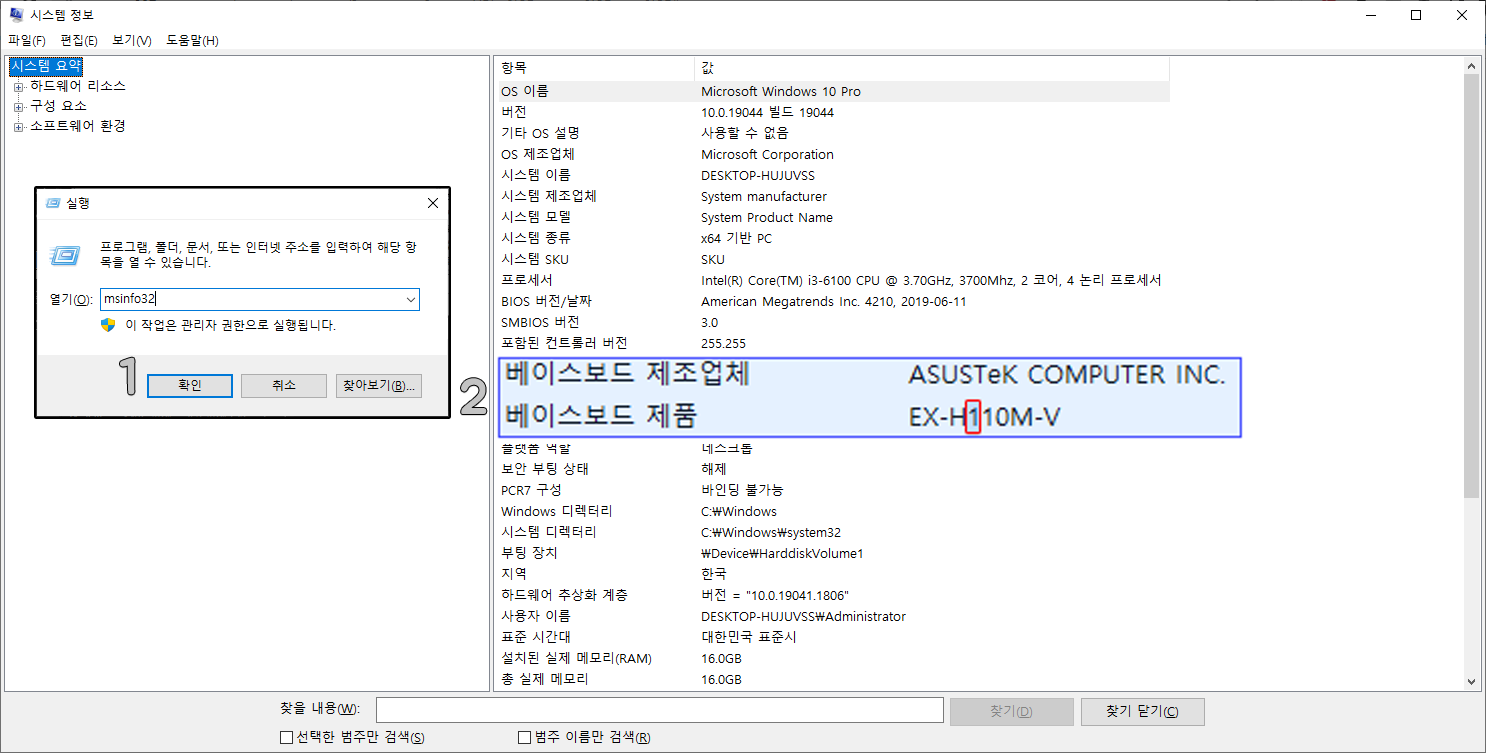Select the 시스템 제조업체 row label
The height and width of the screenshot is (753, 1486).
point(549,196)
